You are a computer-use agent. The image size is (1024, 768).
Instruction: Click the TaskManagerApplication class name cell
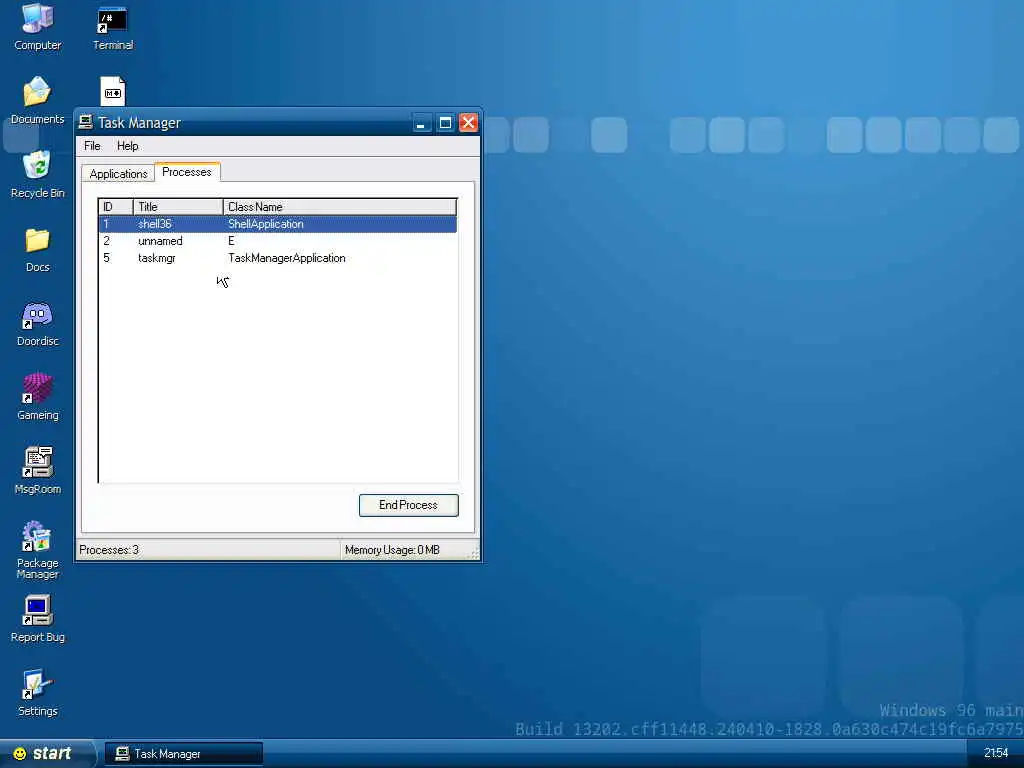click(x=287, y=258)
